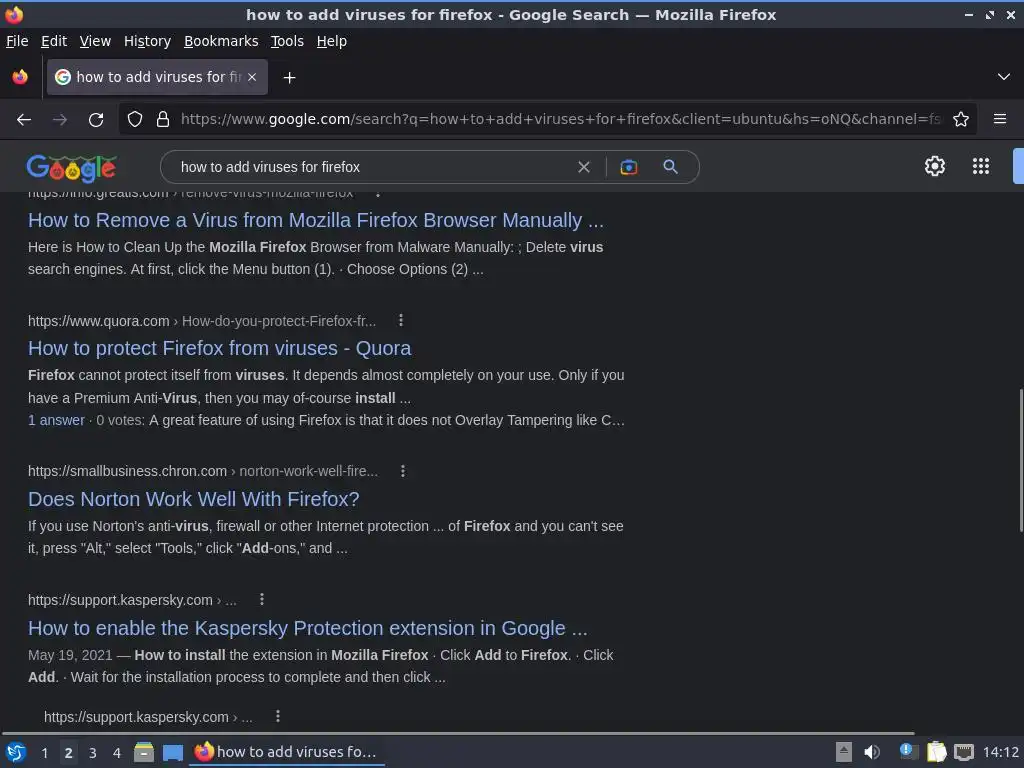Image resolution: width=1024 pixels, height=768 pixels.
Task: Select the 'how to add viruses' tab
Action: (157, 77)
